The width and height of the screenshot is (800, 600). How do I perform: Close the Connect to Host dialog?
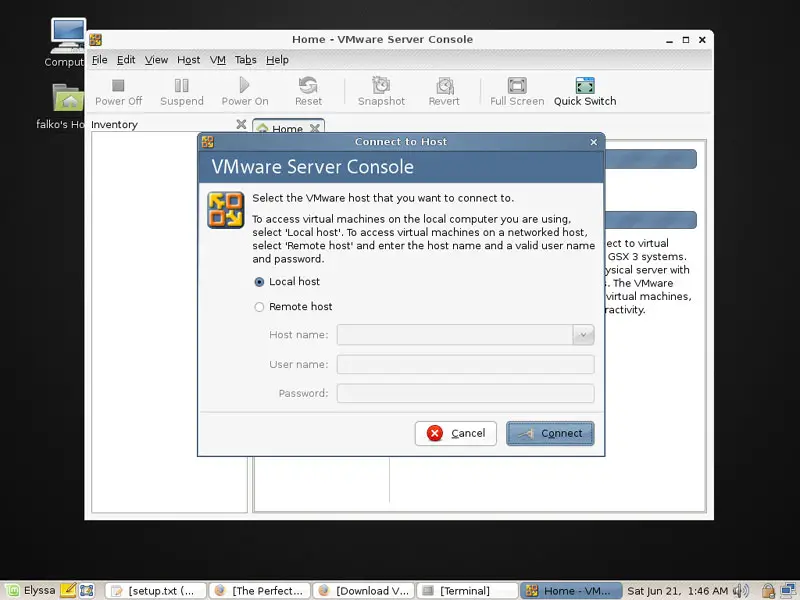point(593,142)
